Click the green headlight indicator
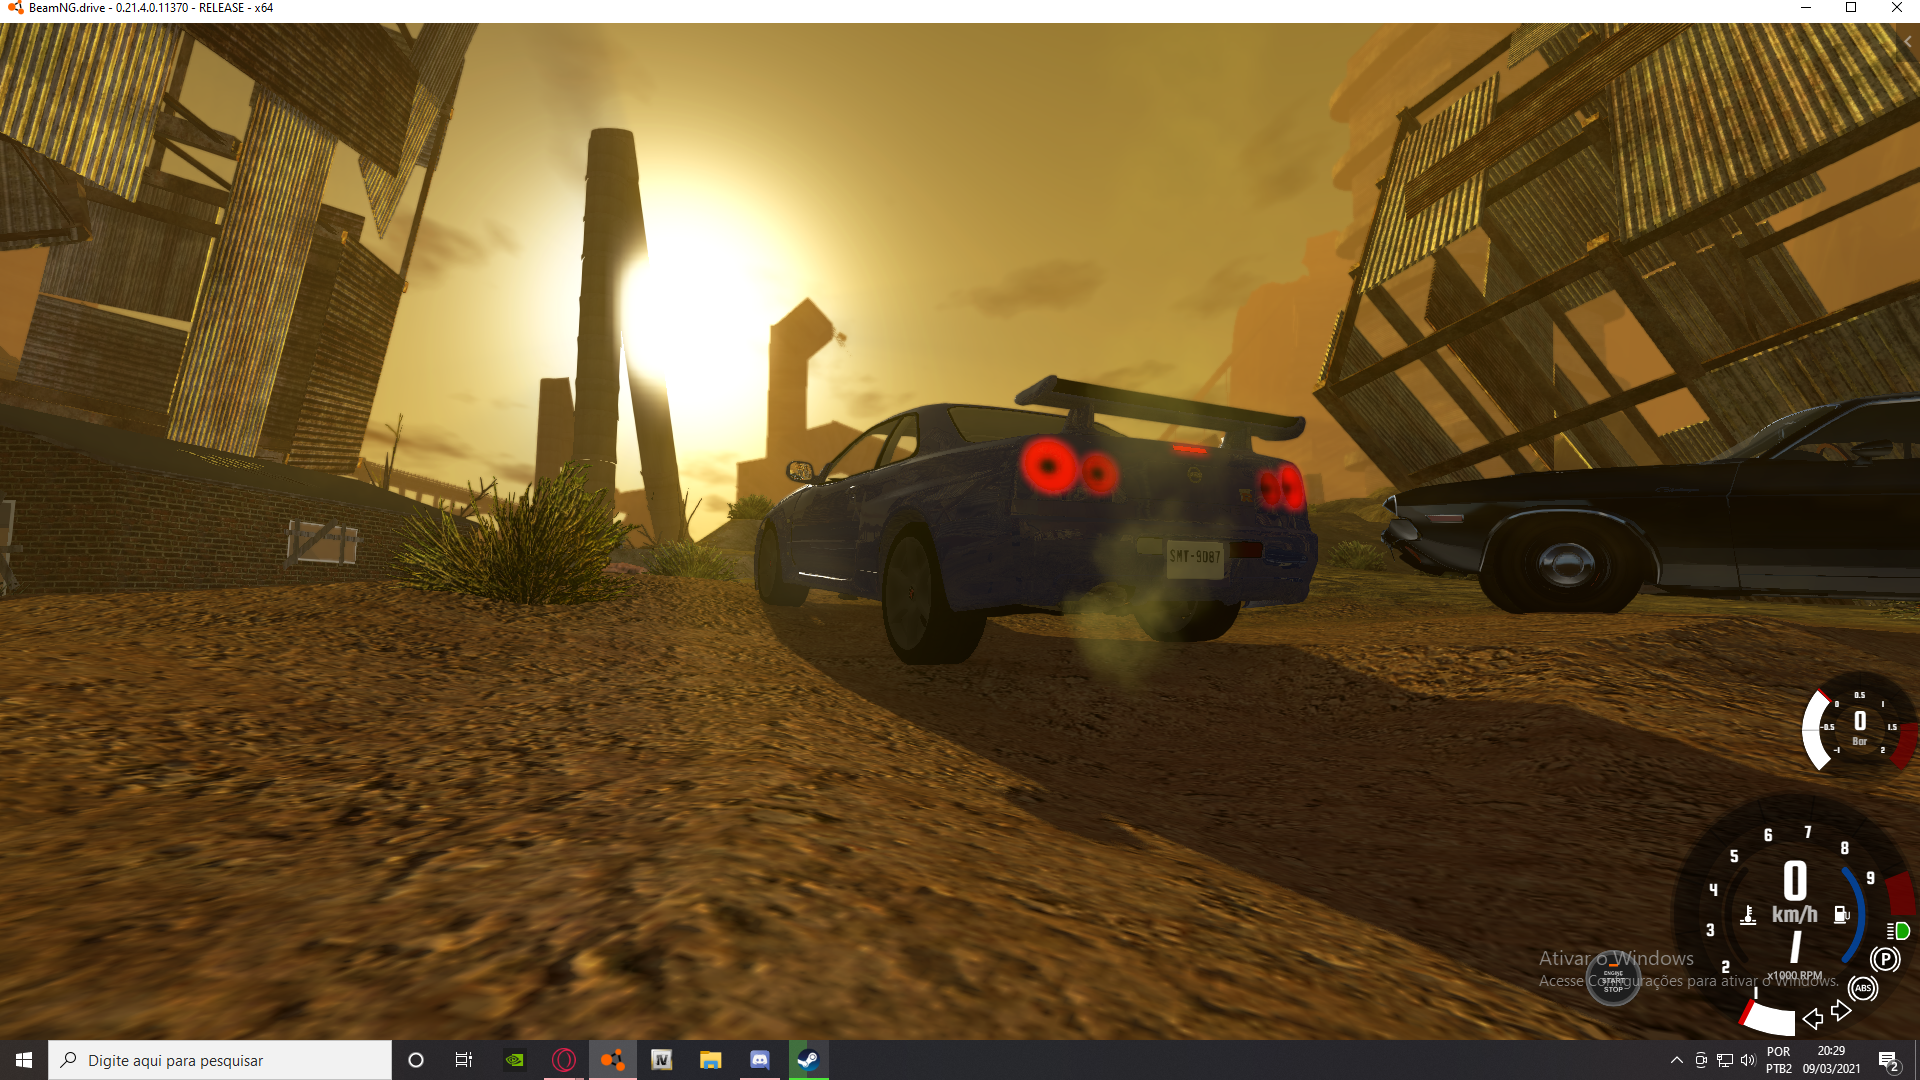The height and width of the screenshot is (1080, 1920). click(1899, 931)
